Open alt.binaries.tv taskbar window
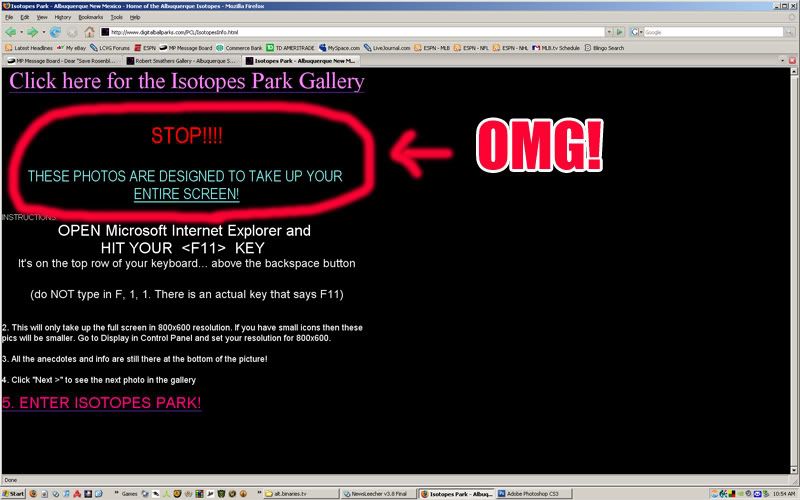The height and width of the screenshot is (500, 800). 301,494
